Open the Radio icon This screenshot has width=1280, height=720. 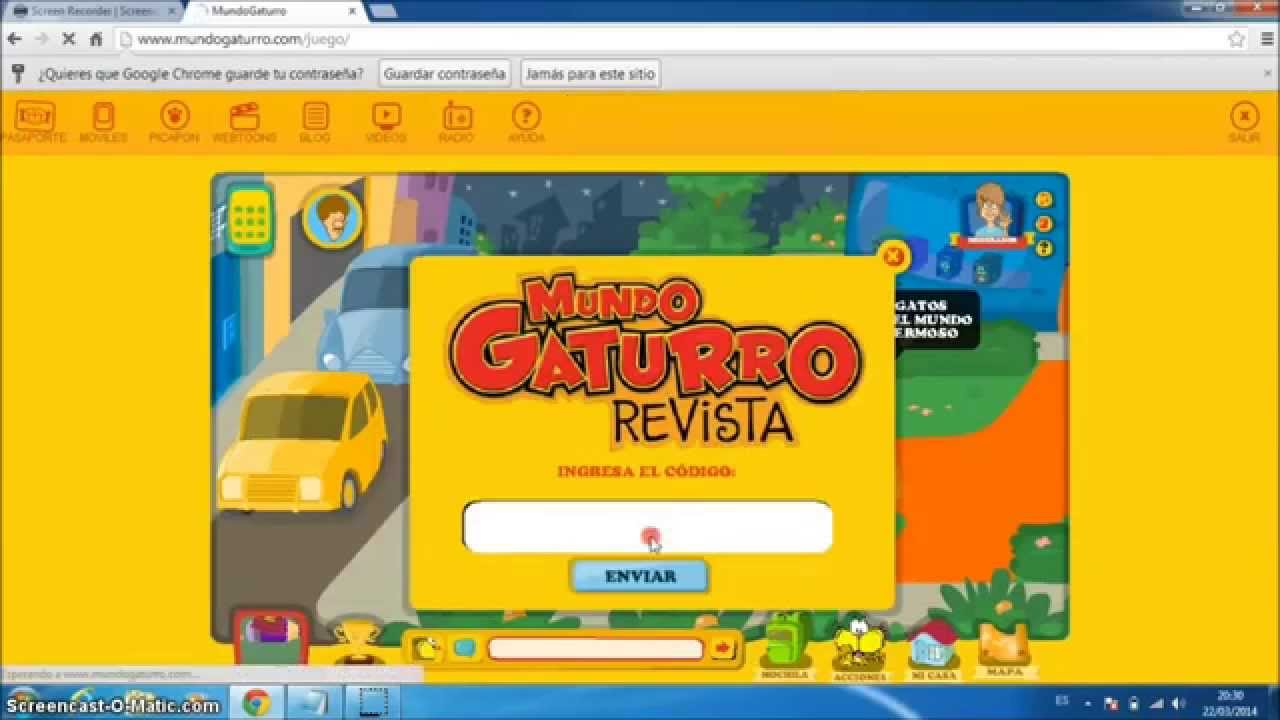pos(456,122)
